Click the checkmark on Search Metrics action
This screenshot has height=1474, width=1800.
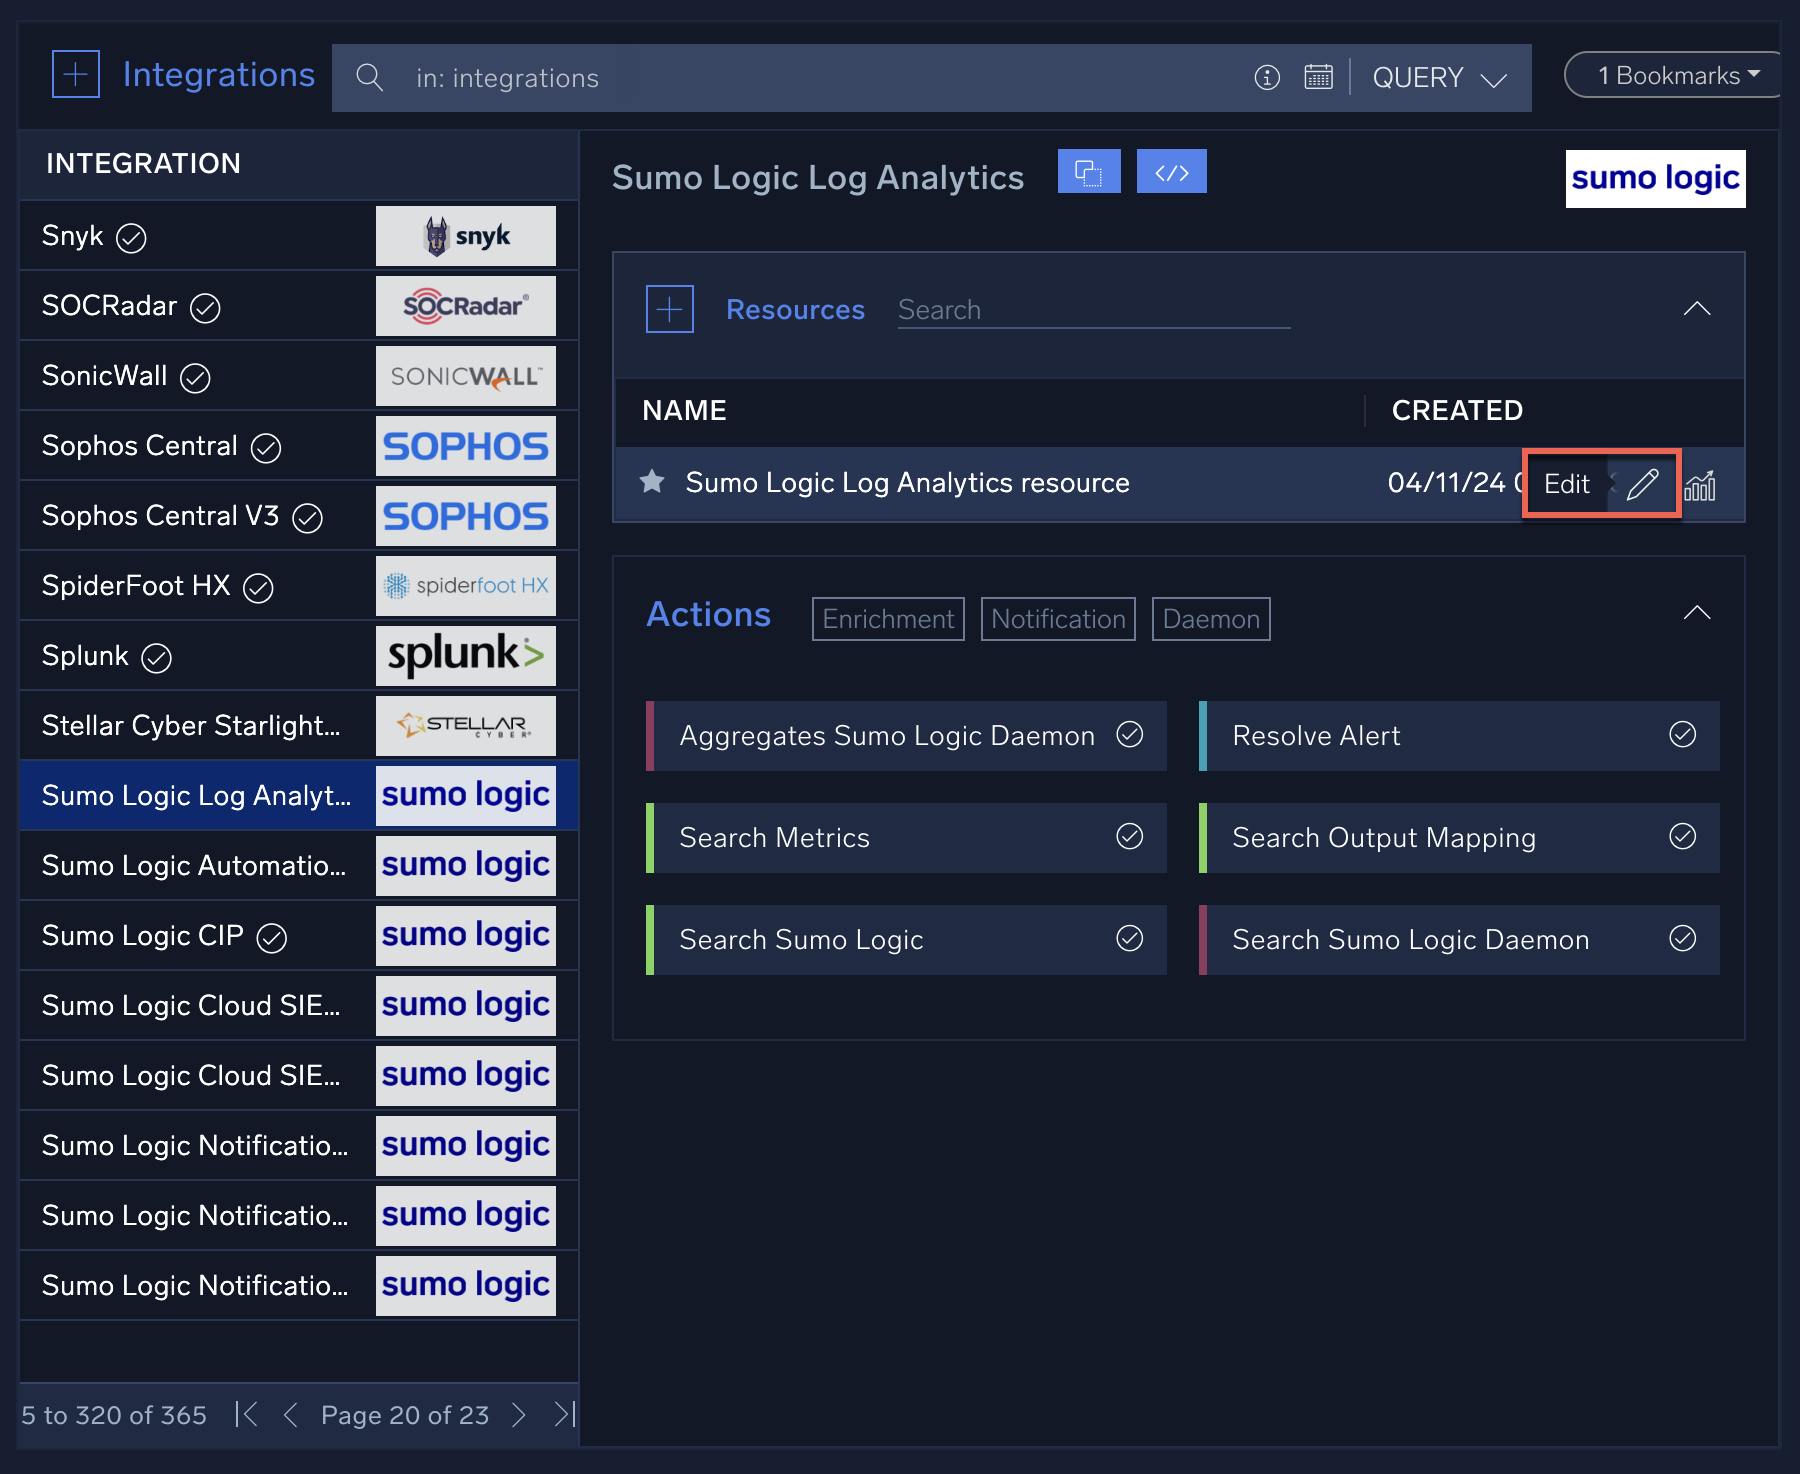click(x=1130, y=837)
